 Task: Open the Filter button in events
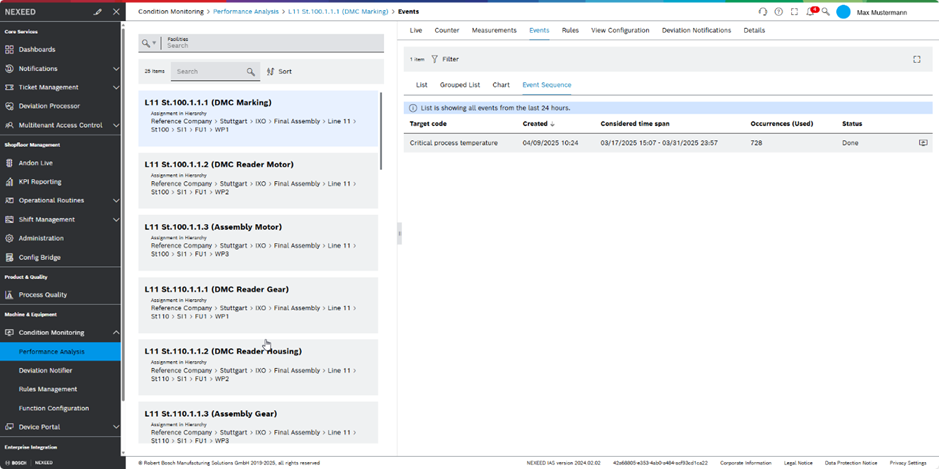(445, 59)
